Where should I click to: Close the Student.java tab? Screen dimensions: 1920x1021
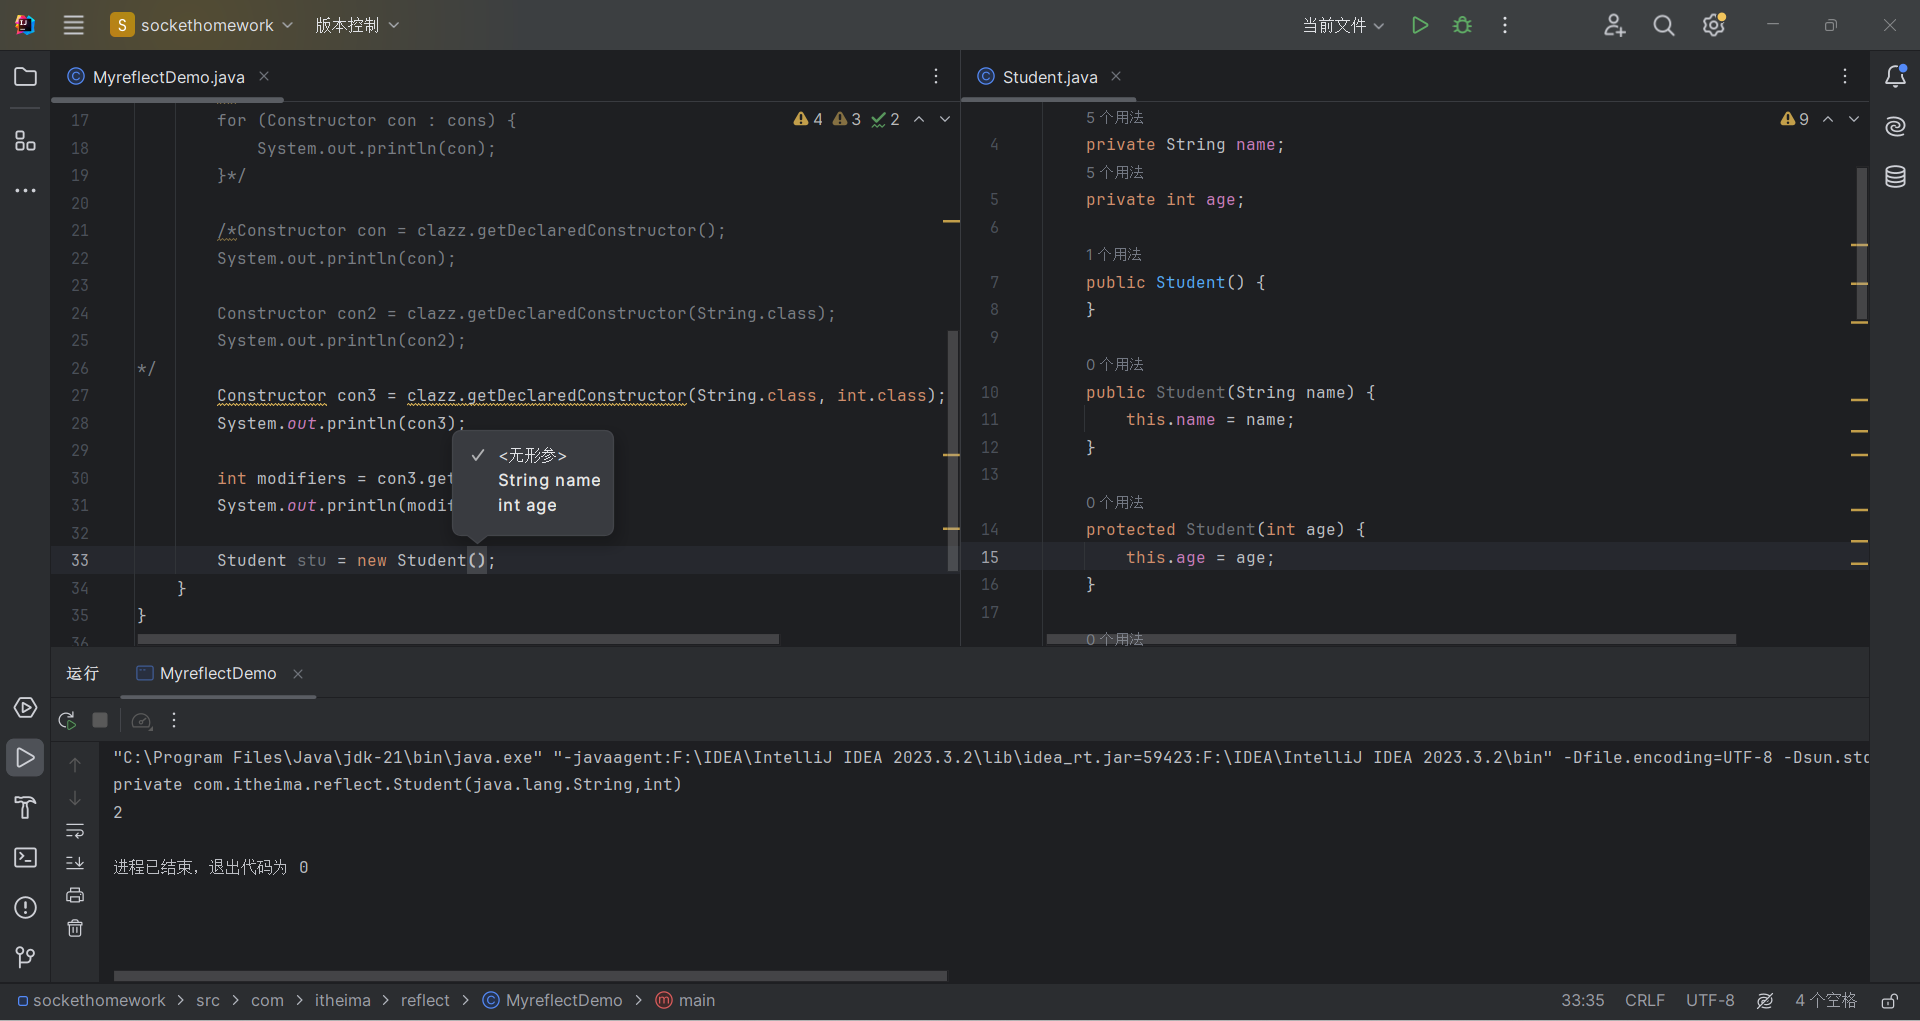coord(1116,76)
